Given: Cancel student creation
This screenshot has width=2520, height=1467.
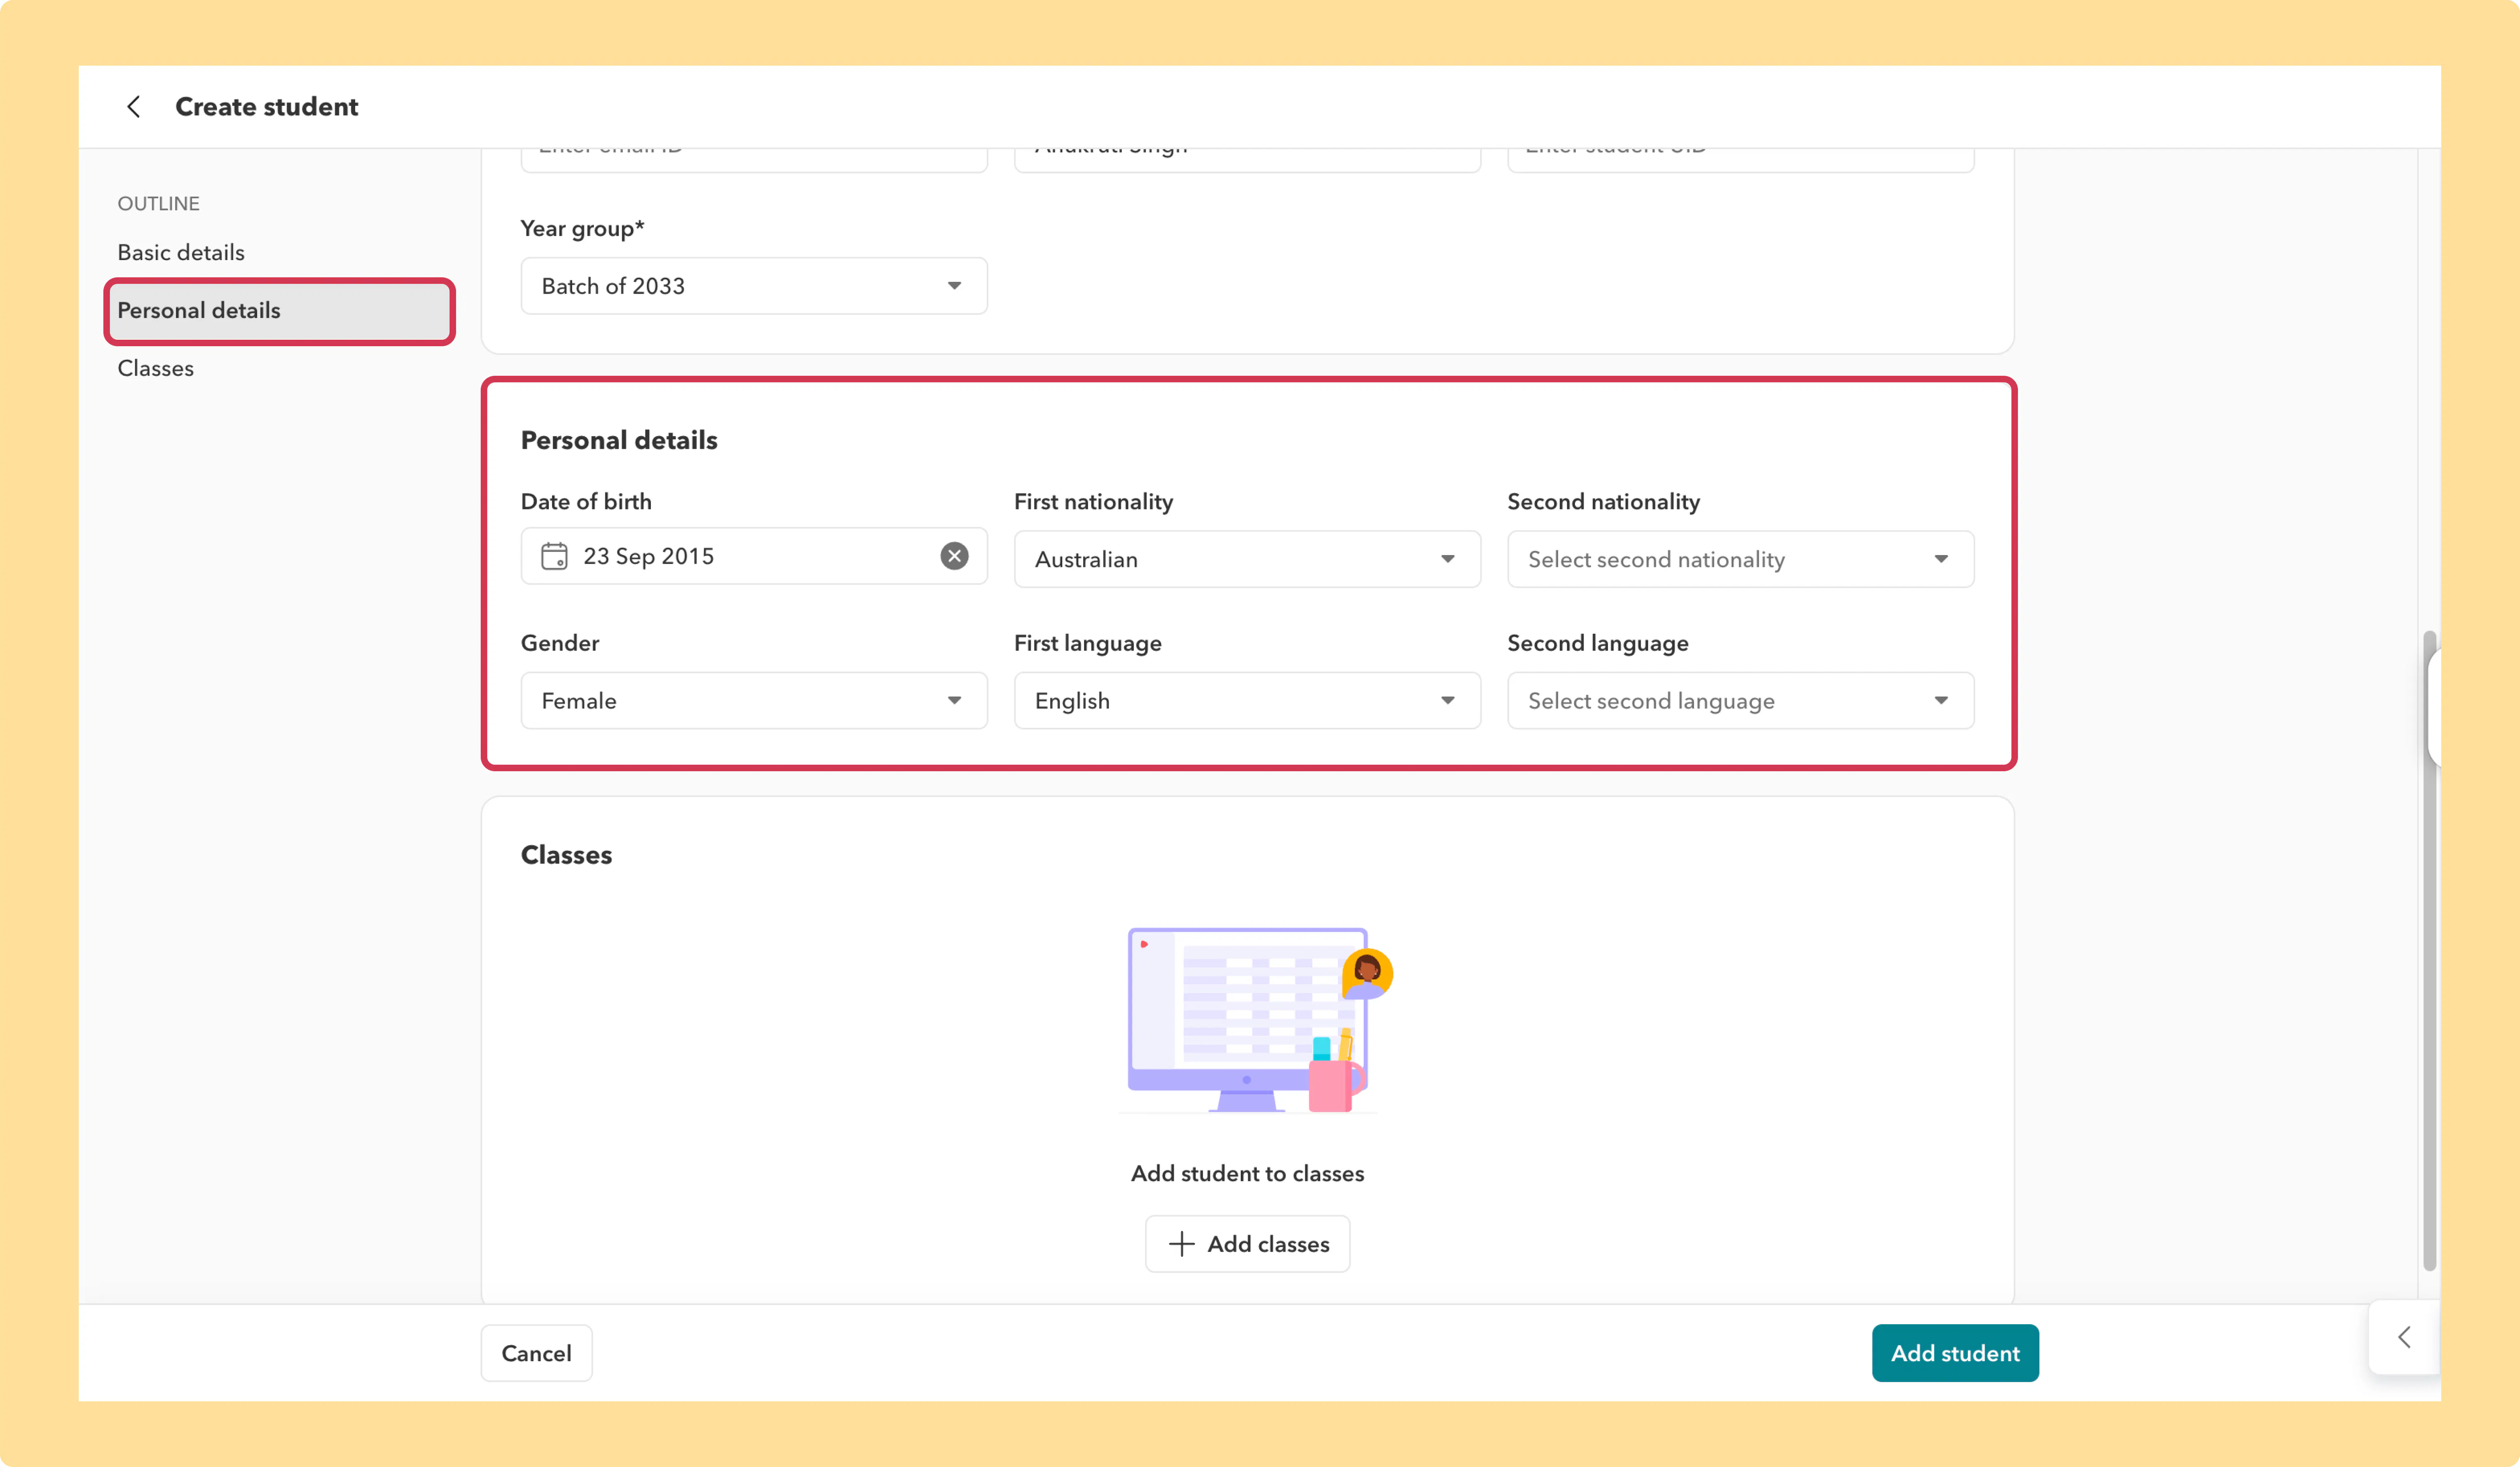Looking at the screenshot, I should pos(536,1353).
